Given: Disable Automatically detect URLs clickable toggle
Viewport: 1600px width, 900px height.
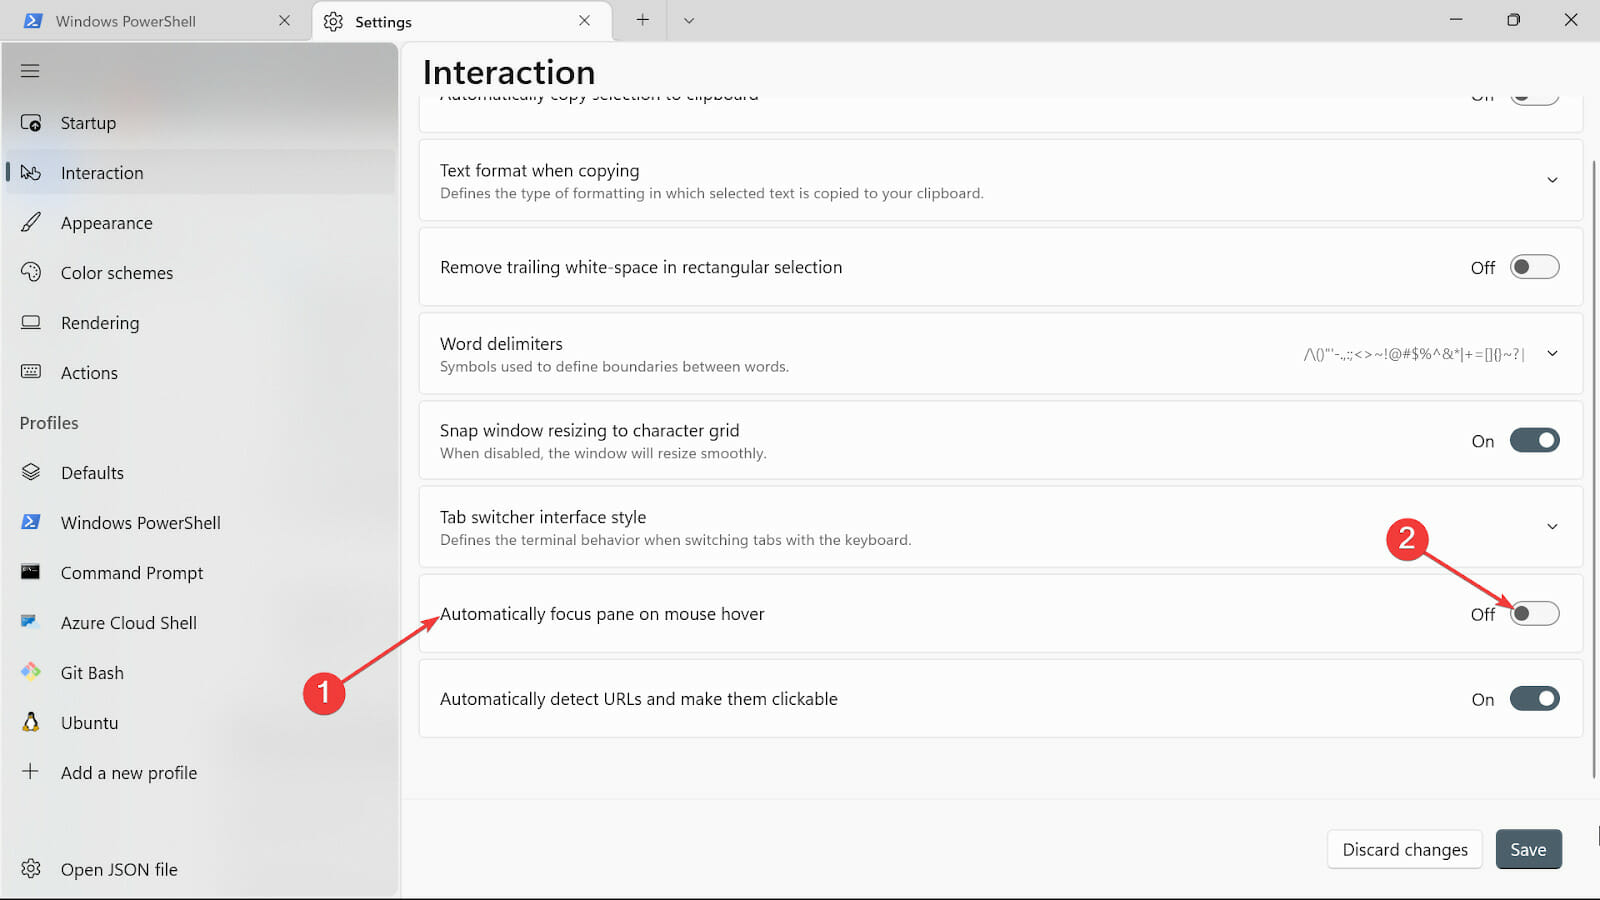Looking at the screenshot, I should click(1535, 698).
